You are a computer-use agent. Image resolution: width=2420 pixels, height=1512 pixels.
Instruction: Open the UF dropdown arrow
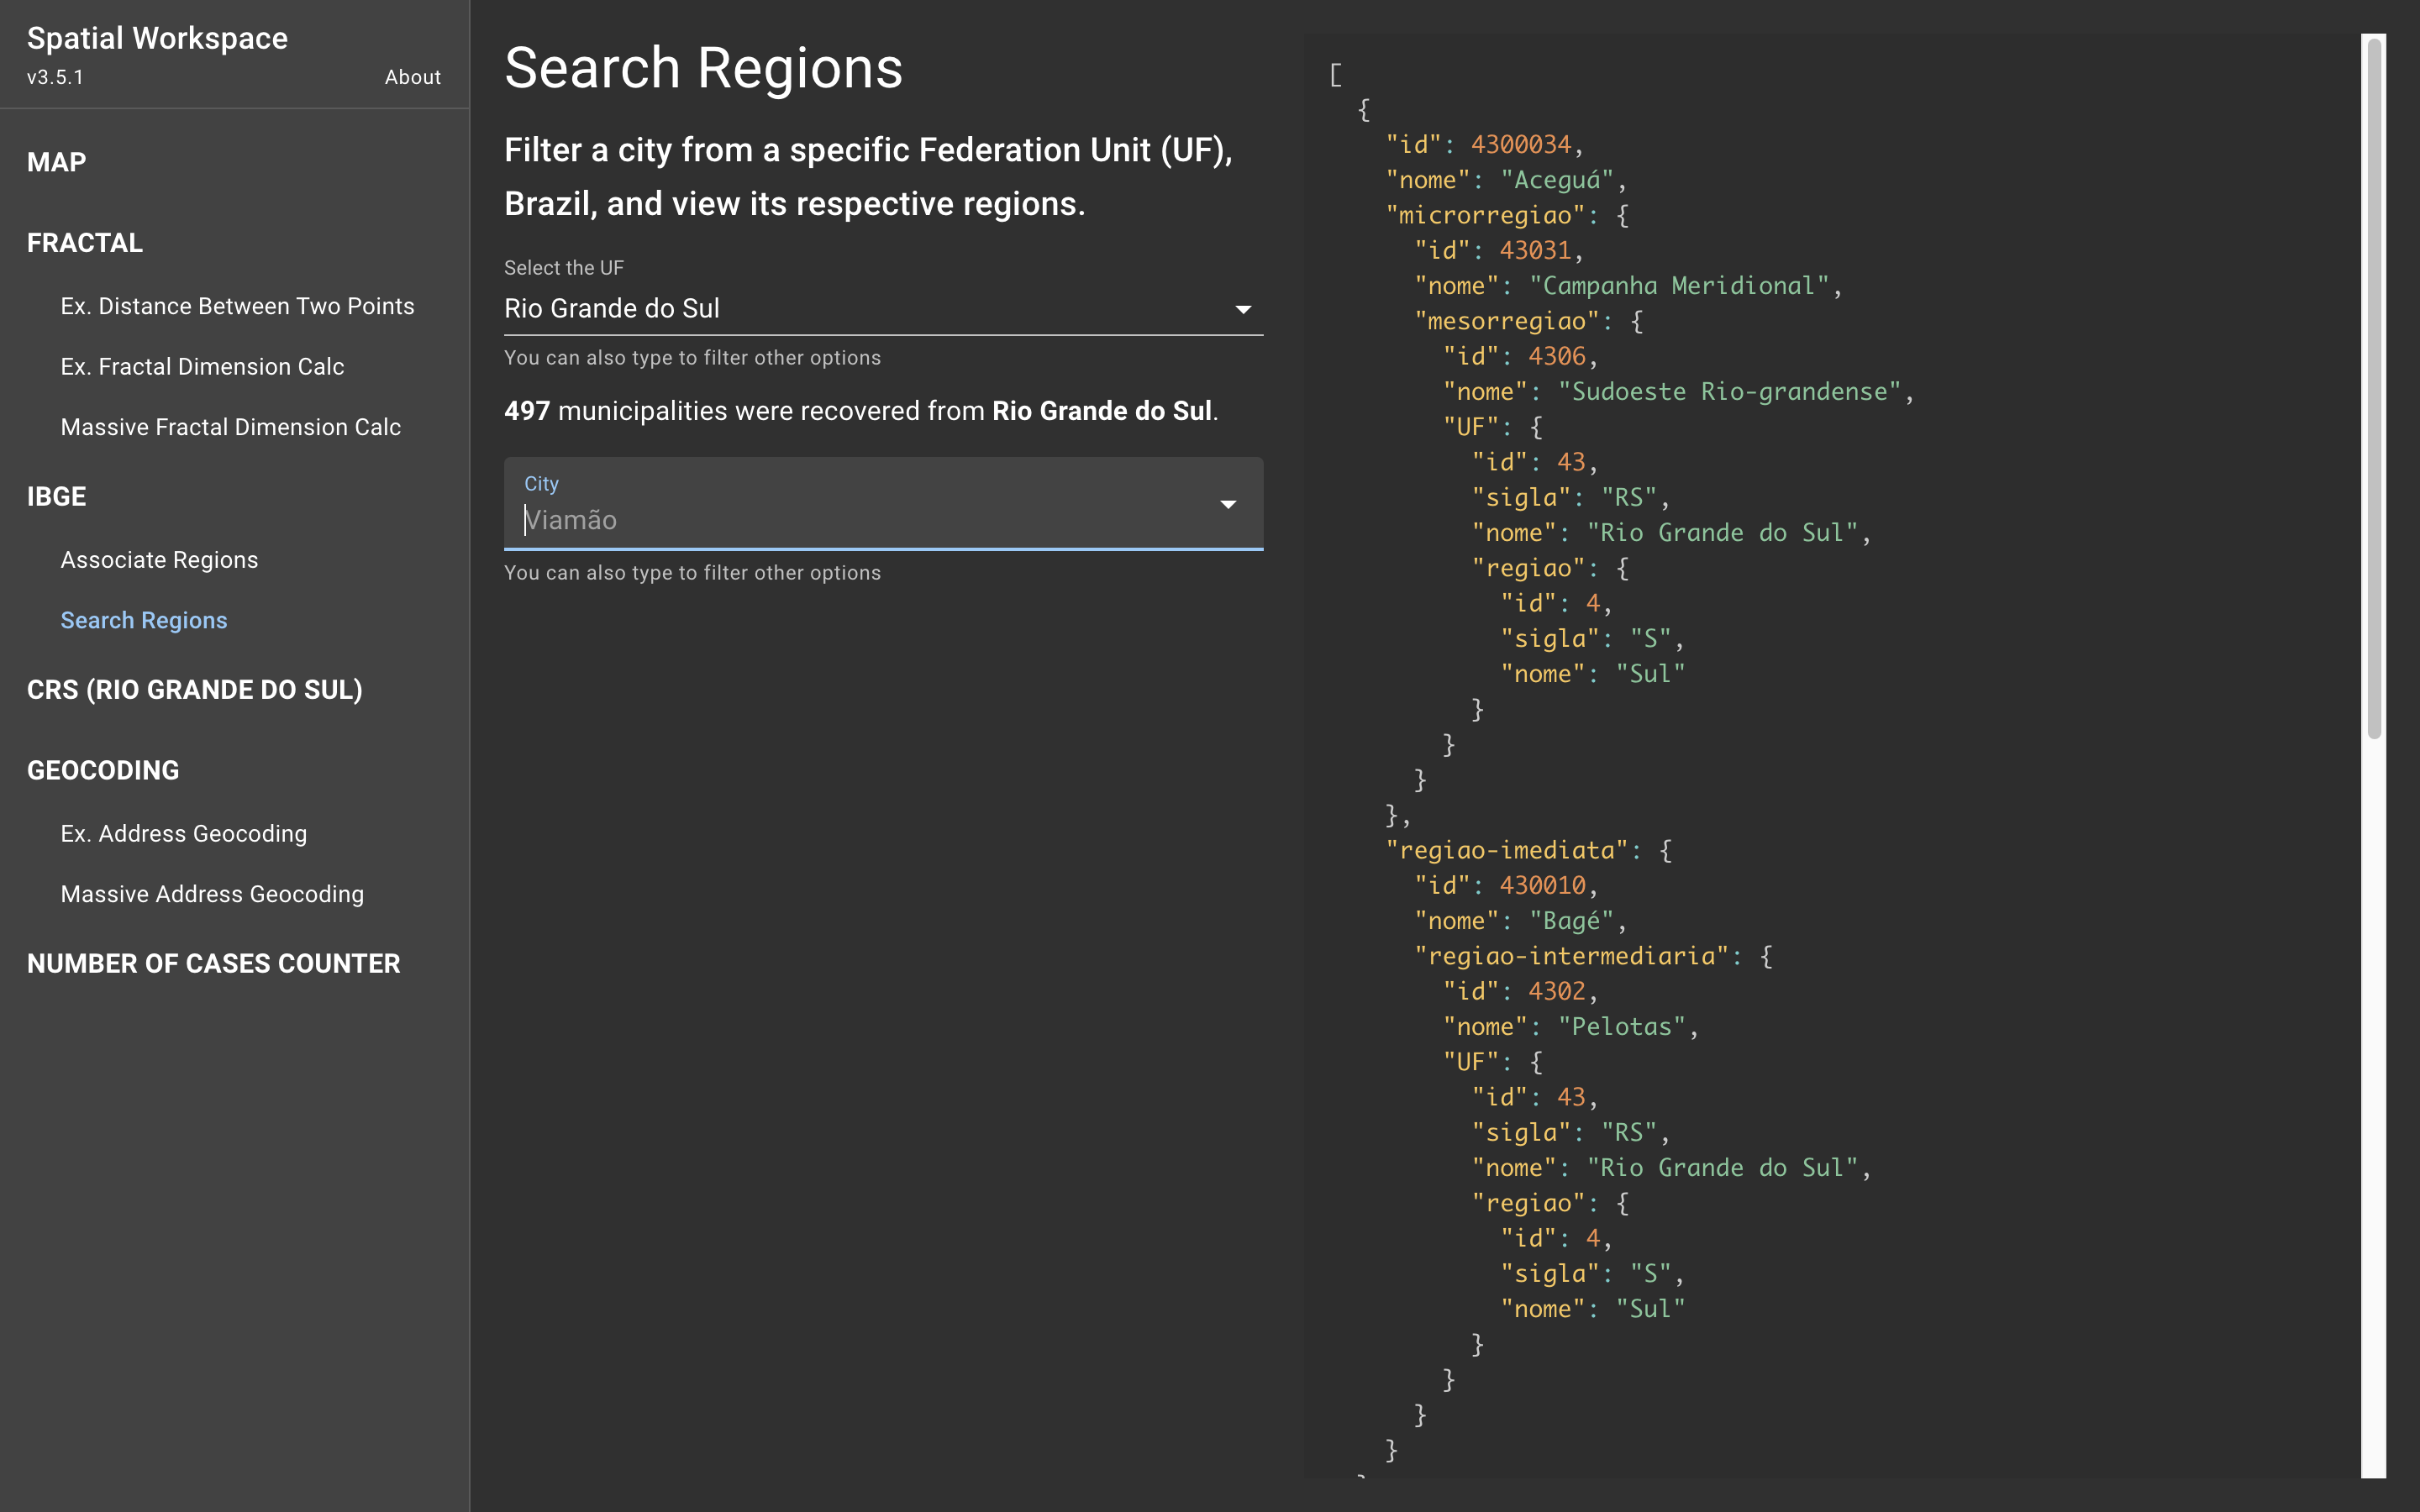(1242, 309)
